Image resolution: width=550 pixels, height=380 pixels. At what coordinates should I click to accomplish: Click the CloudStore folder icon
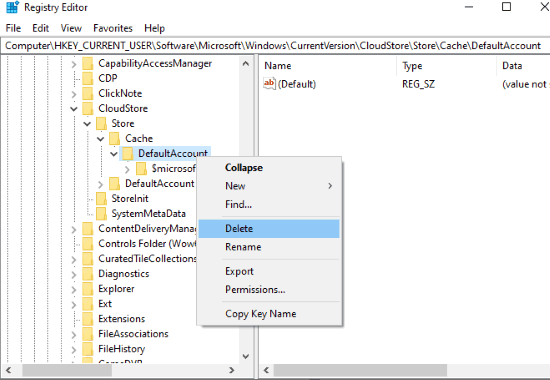88,109
